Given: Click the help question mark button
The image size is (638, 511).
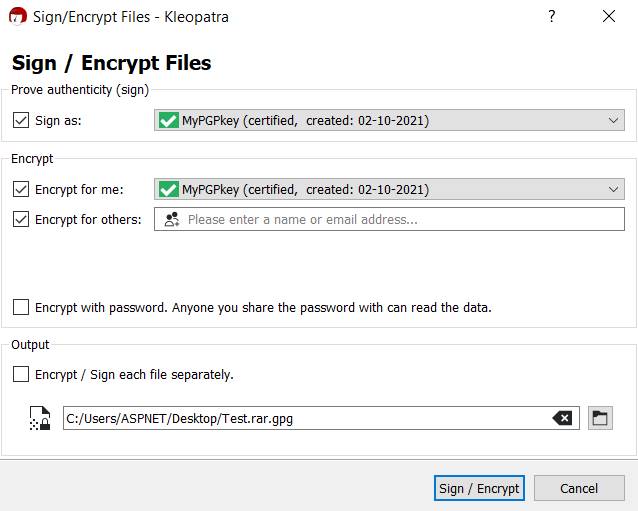Looking at the screenshot, I should pyautogui.click(x=551, y=16).
